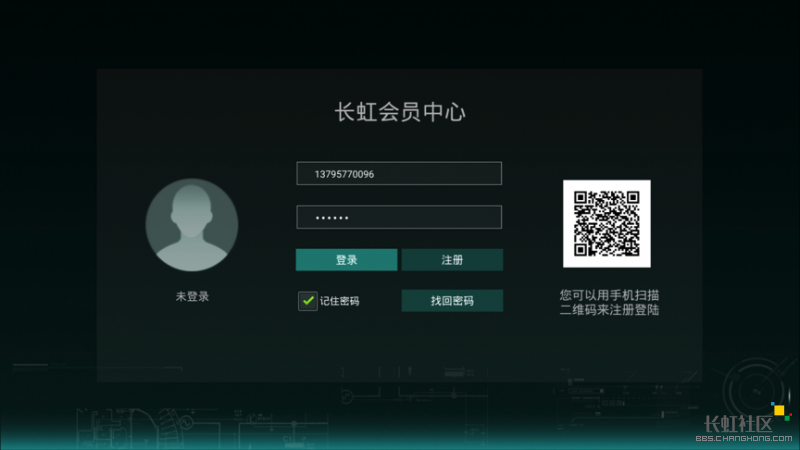Click the 找回密码 button
The image size is (800, 450).
(x=452, y=301)
